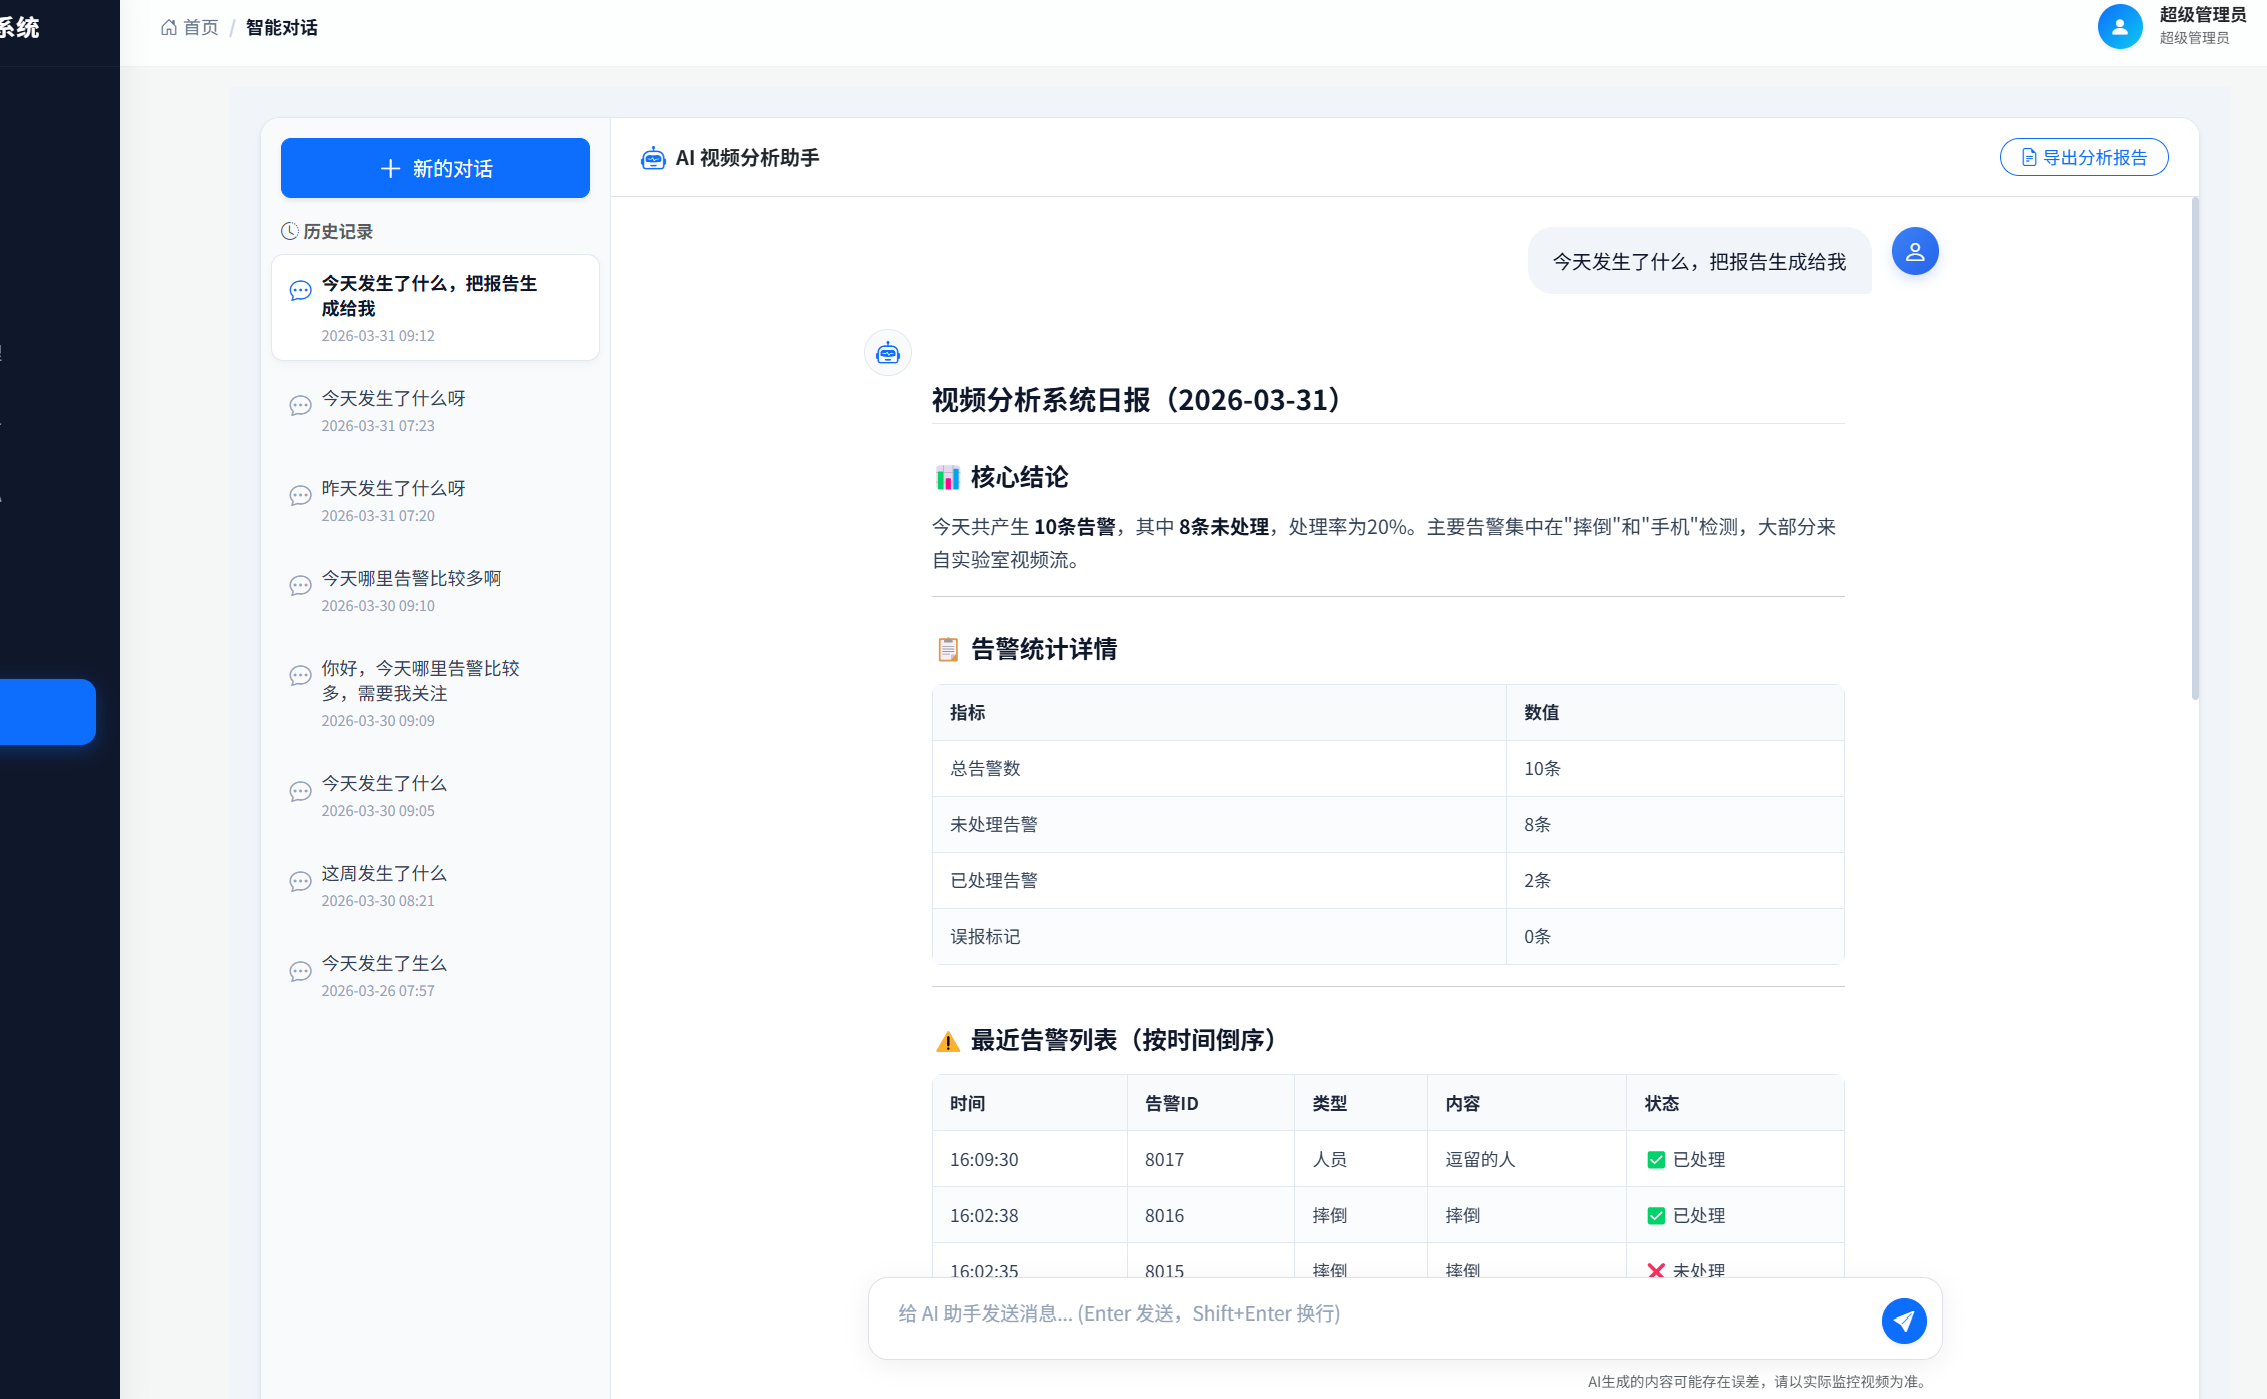Click the AI robot avatar icon in the chat
This screenshot has height=1399, width=2267.
(887, 353)
